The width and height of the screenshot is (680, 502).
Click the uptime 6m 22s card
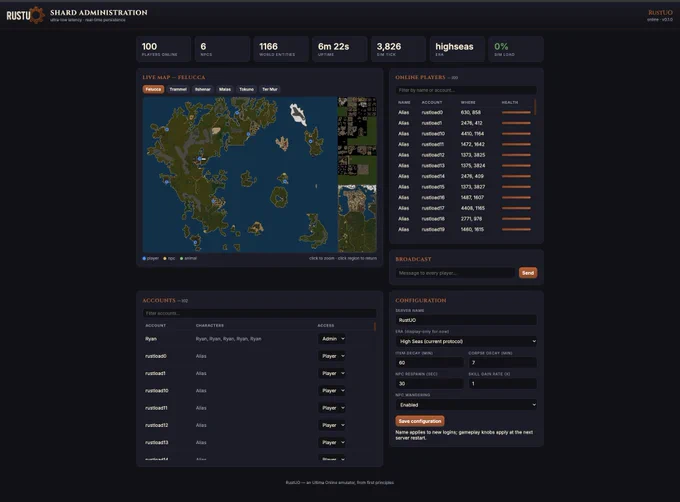340,49
